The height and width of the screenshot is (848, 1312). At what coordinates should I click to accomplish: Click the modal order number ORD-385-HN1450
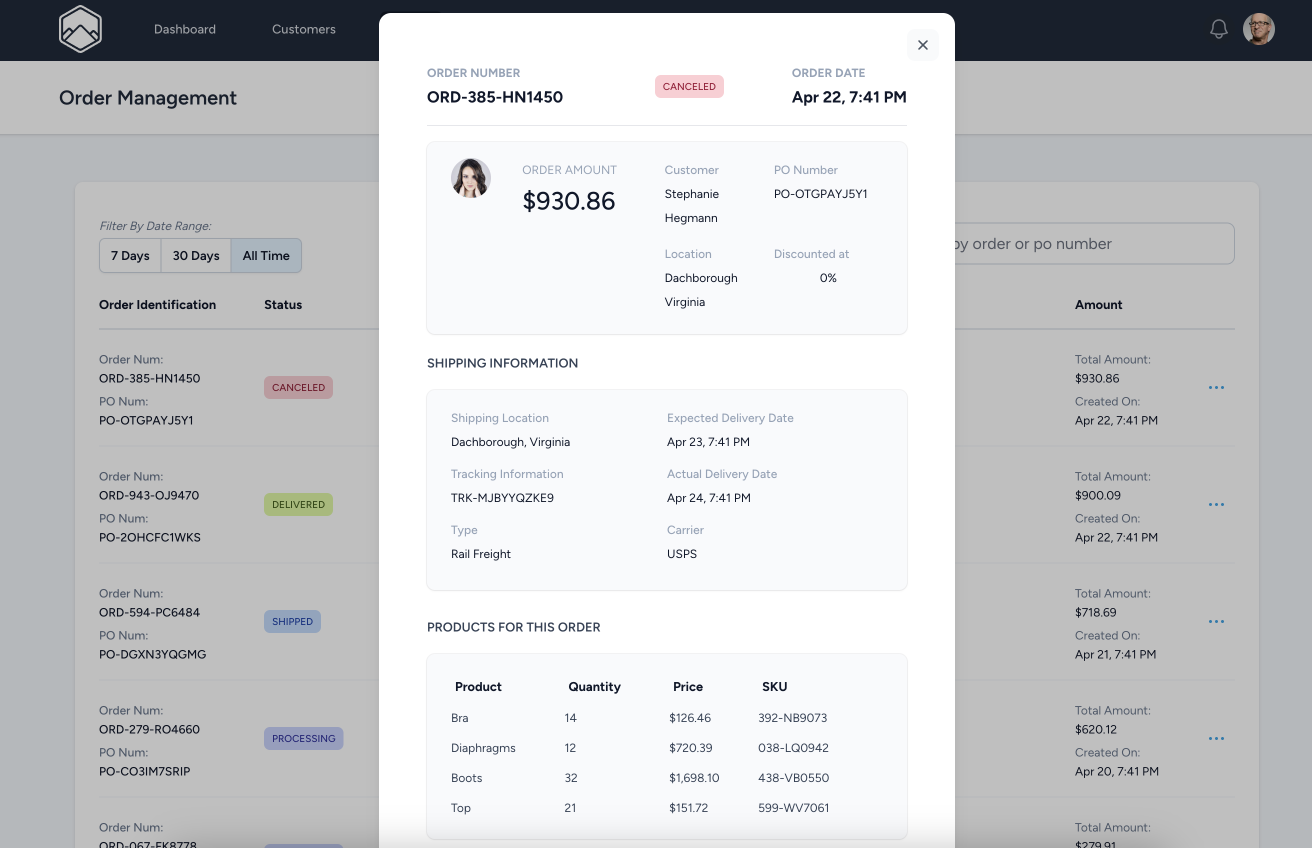[495, 97]
